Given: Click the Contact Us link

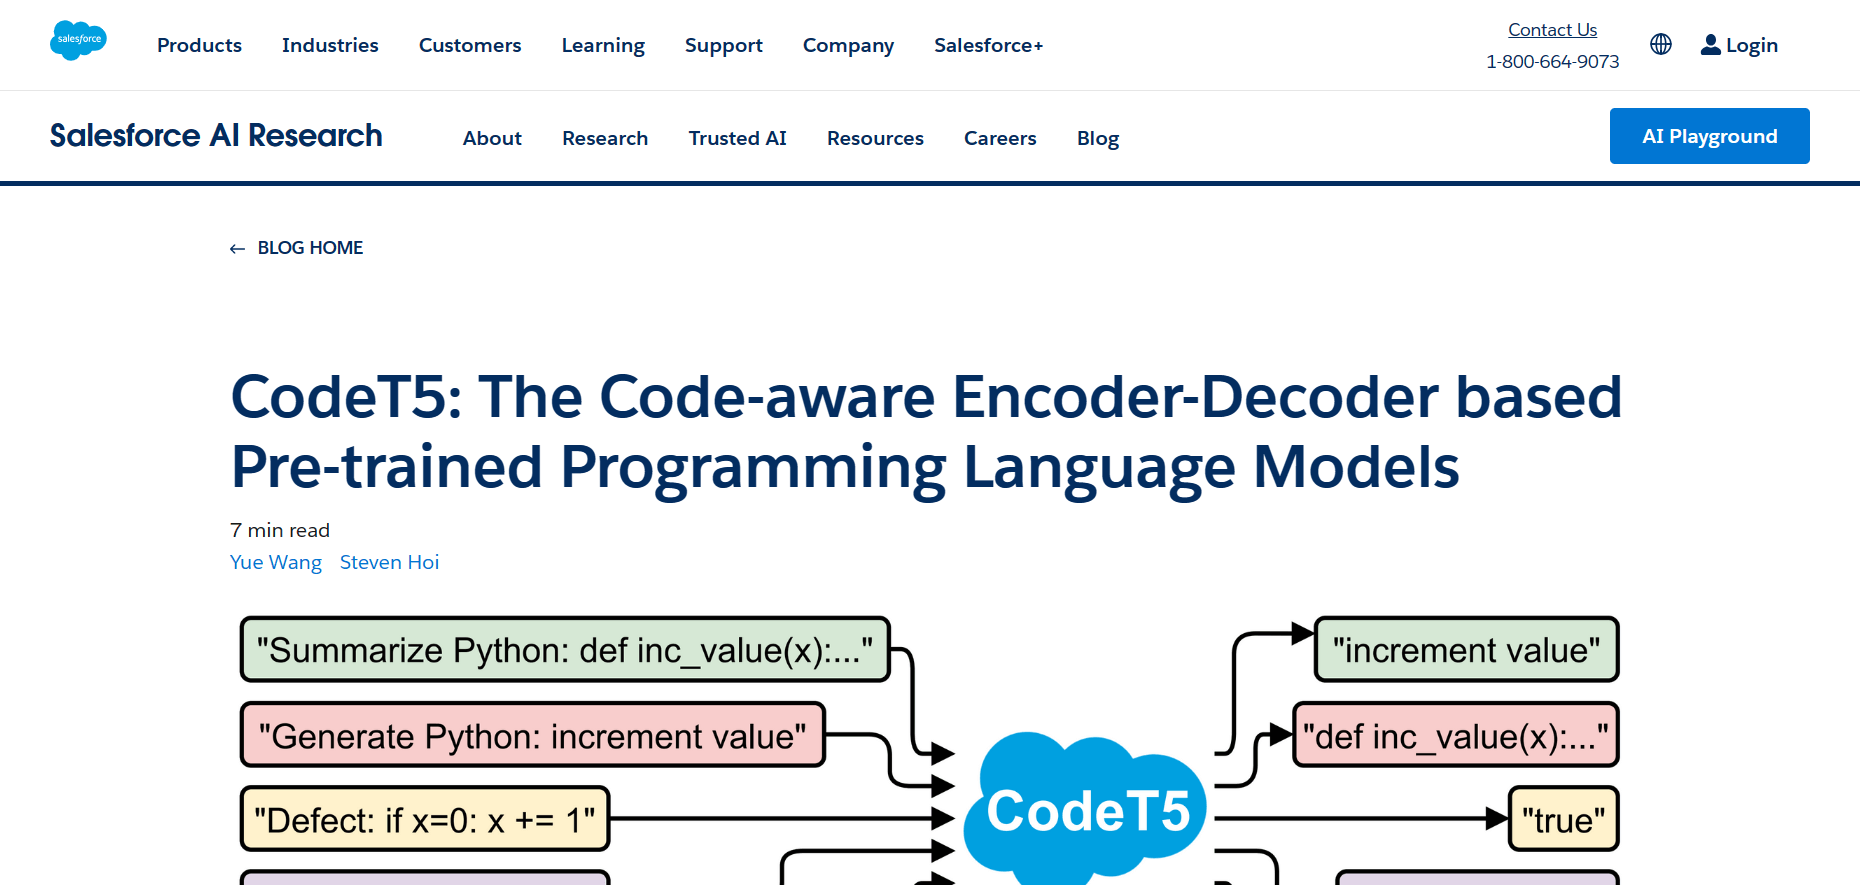Looking at the screenshot, I should (x=1552, y=30).
